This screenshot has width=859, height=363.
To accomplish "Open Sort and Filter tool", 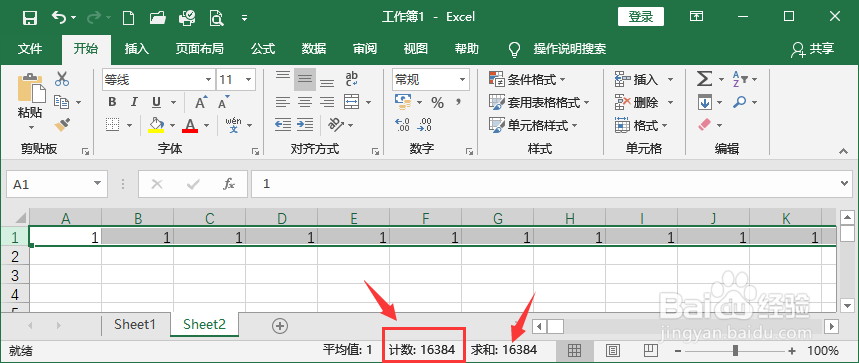I will 739,79.
